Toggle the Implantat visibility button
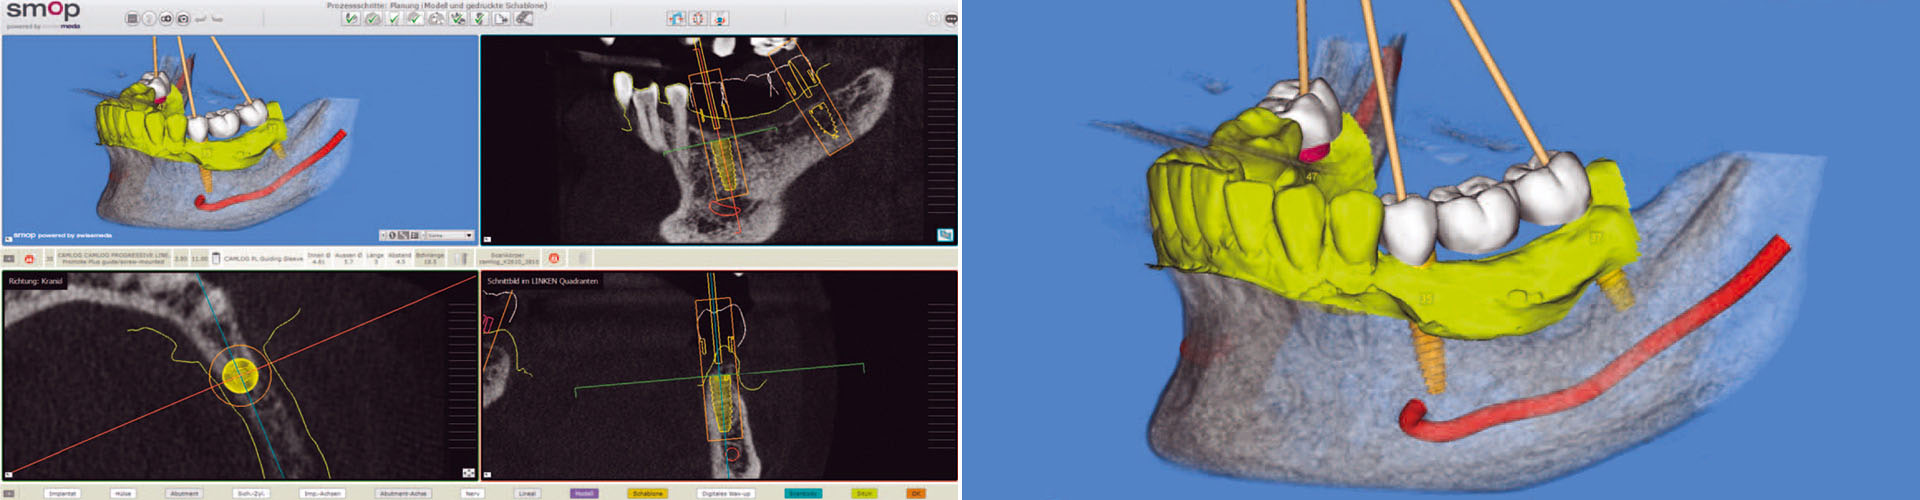This screenshot has height=500, width=1920. [62, 493]
